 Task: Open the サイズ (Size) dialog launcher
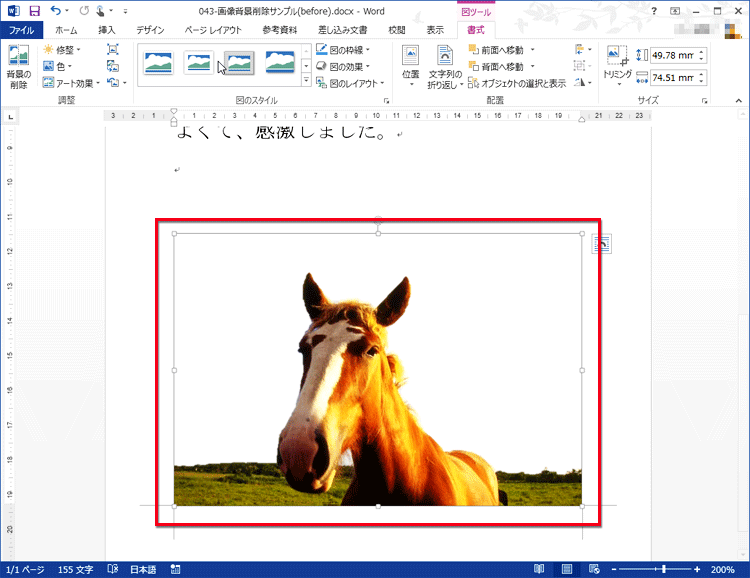point(705,101)
